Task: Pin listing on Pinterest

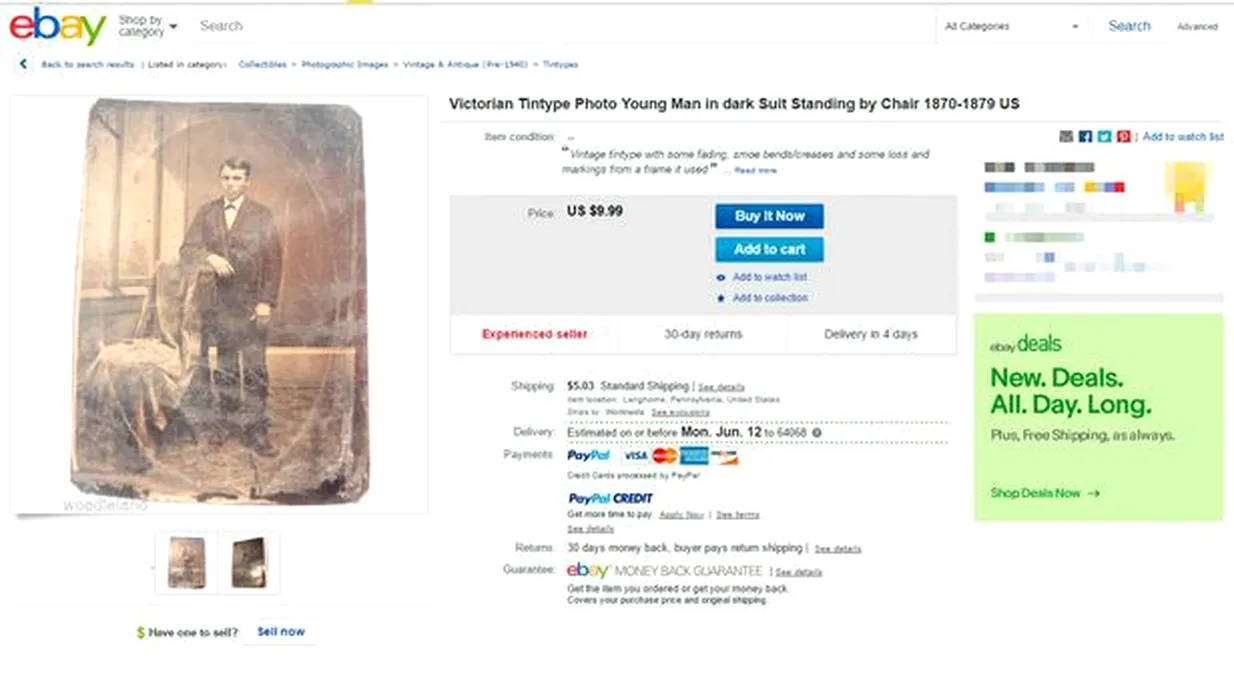Action: 1123,136
